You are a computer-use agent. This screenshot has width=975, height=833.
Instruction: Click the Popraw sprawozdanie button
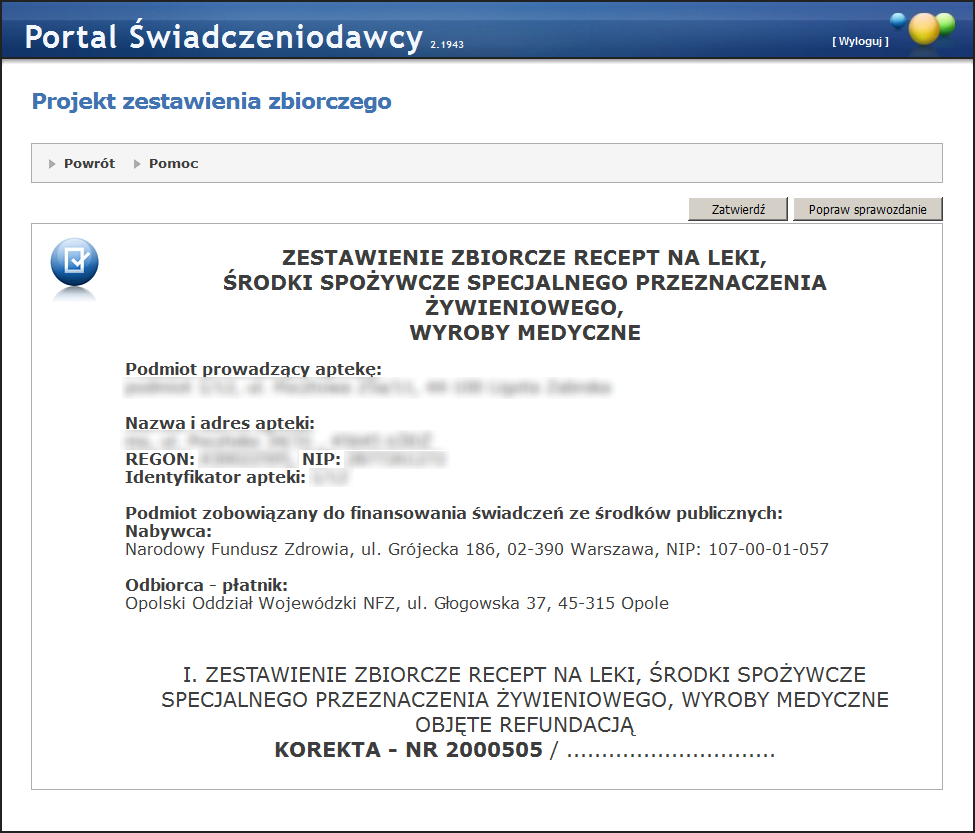(867, 209)
